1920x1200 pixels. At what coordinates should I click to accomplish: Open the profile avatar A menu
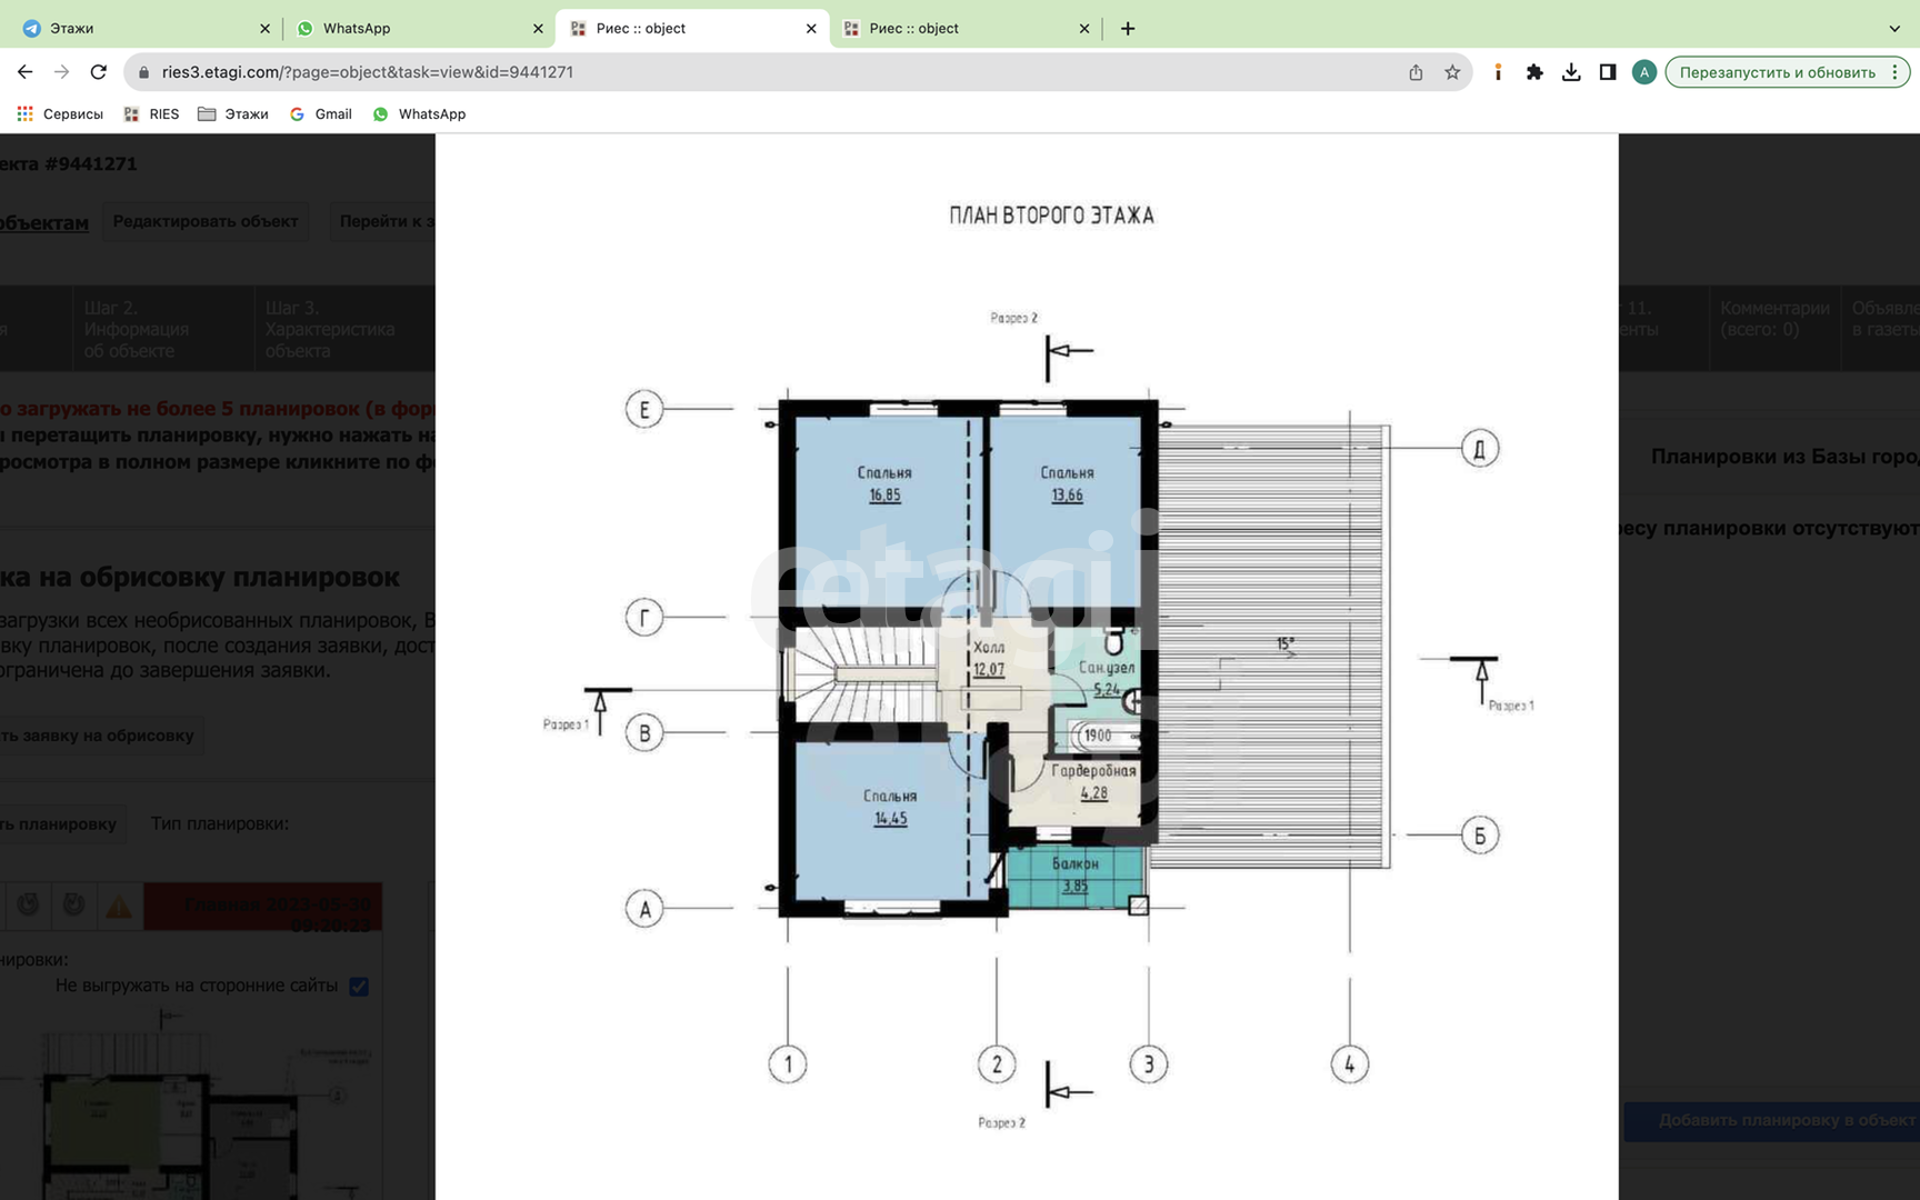click(1644, 72)
